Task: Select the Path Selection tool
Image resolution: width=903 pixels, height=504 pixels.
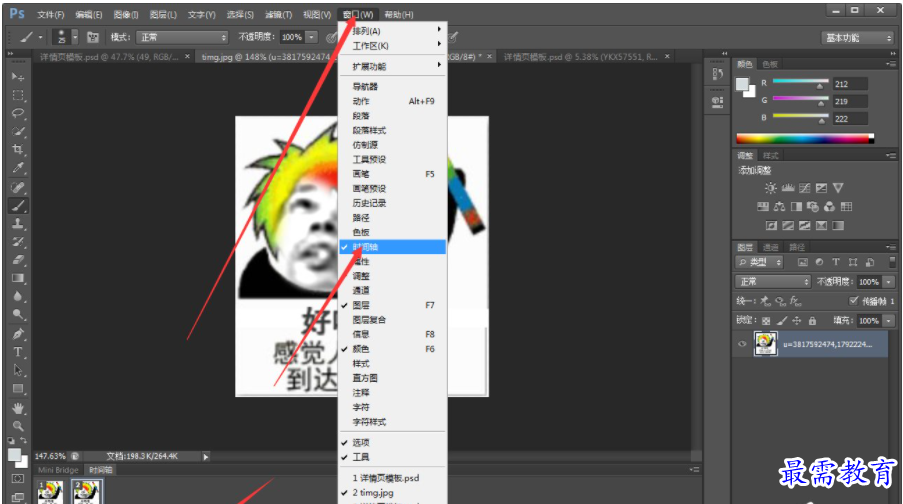Action: tap(18, 370)
